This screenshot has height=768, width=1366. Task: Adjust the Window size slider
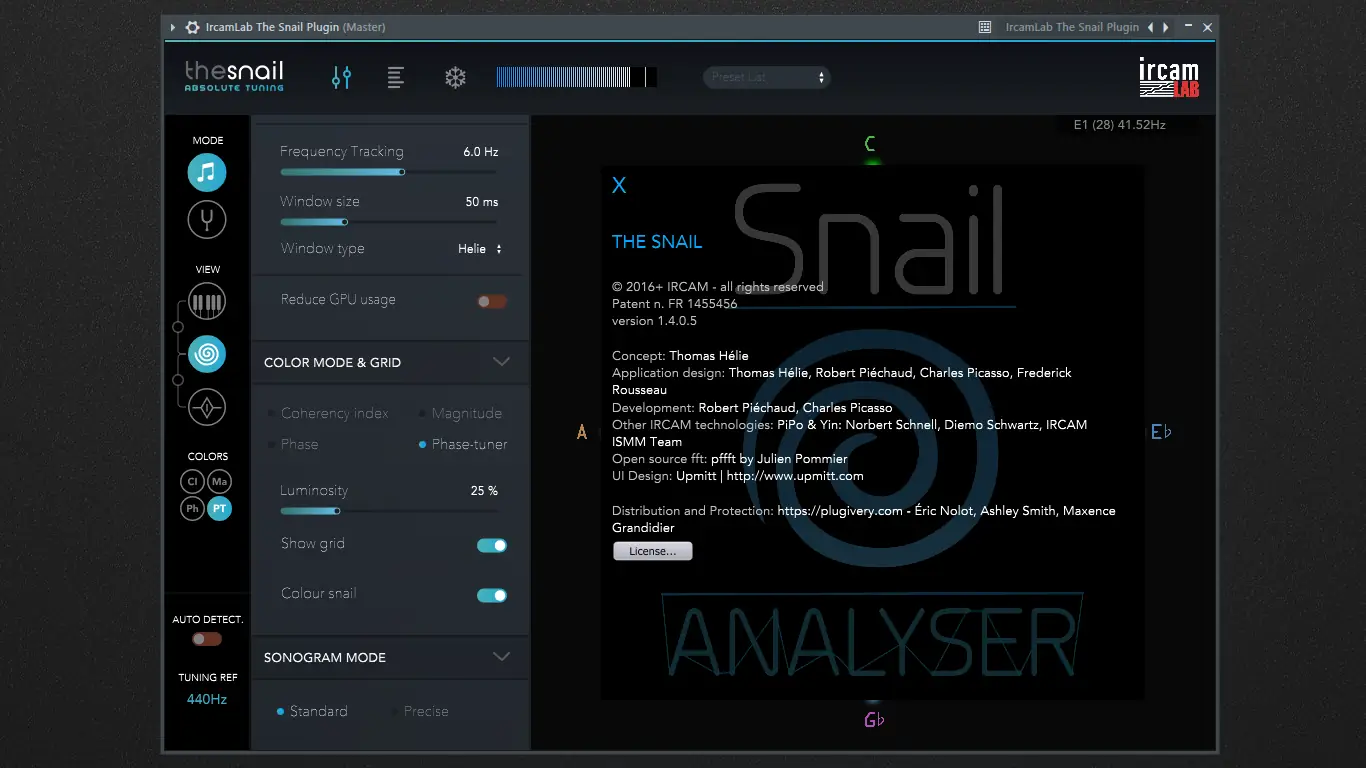pos(391,222)
